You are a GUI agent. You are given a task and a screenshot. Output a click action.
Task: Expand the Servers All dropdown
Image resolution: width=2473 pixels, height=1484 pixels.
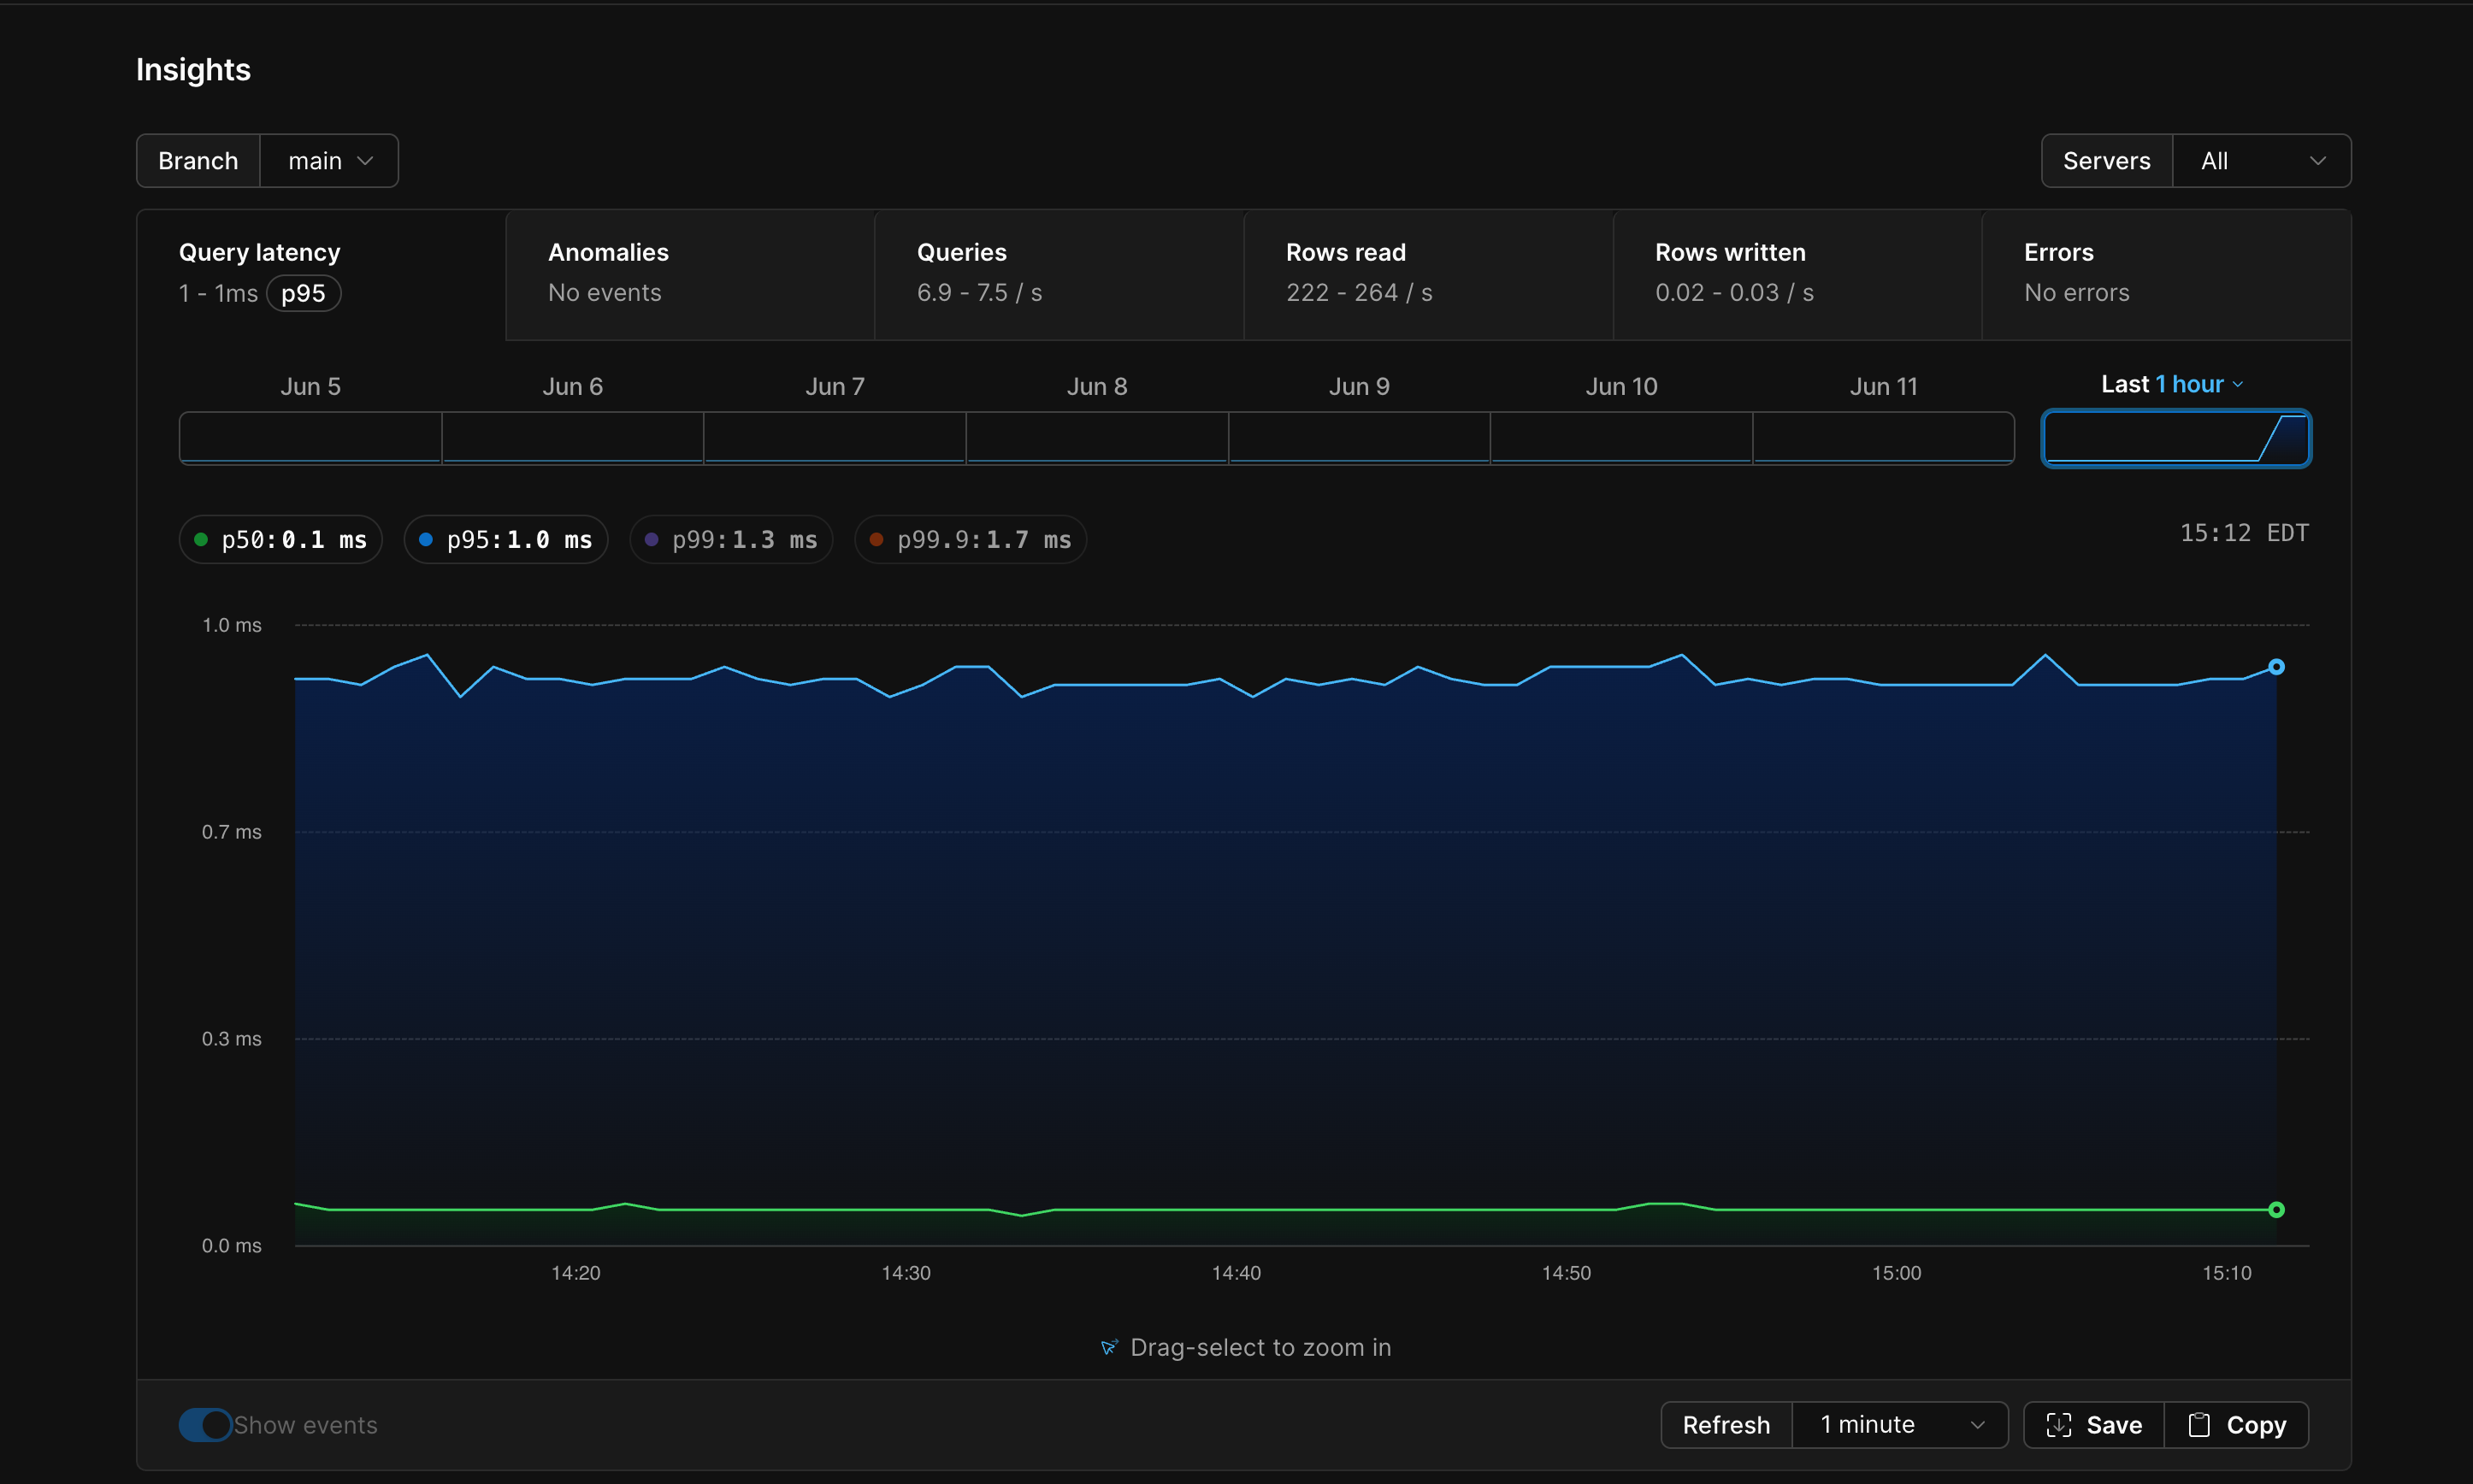coord(2261,161)
